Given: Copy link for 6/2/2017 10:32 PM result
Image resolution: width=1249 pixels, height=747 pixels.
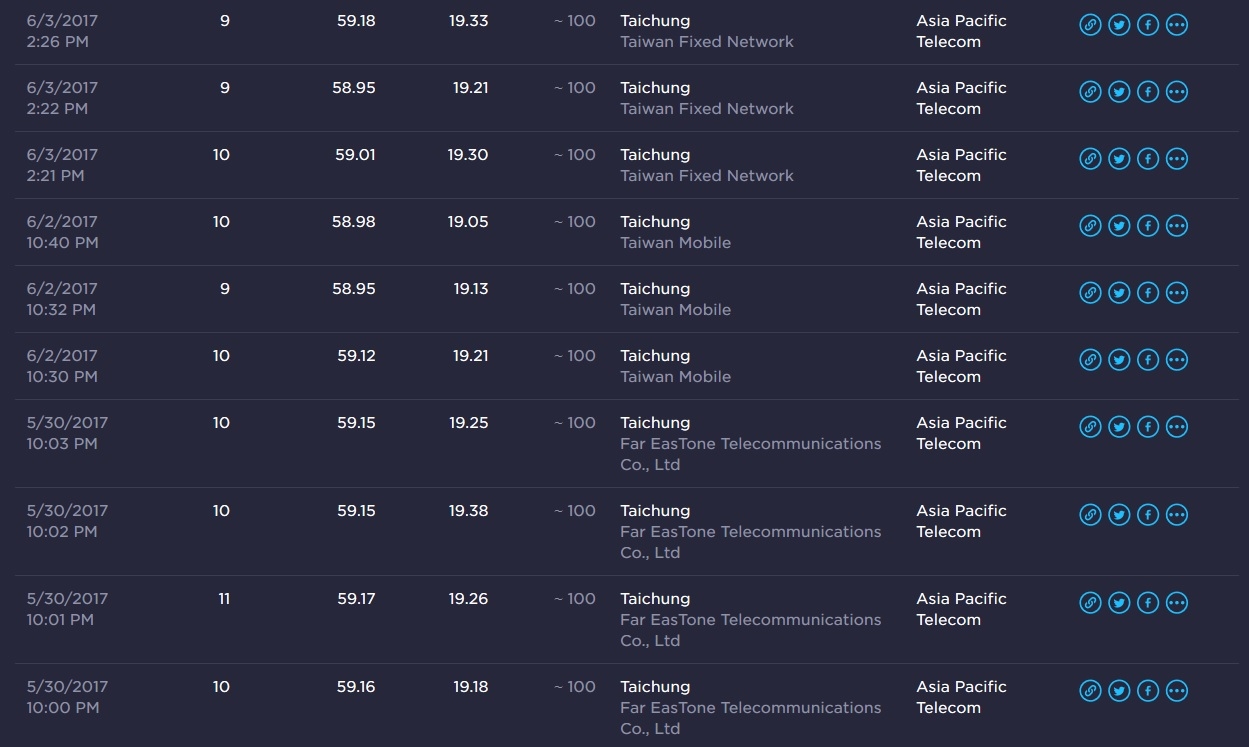Looking at the screenshot, I should tap(1090, 293).
